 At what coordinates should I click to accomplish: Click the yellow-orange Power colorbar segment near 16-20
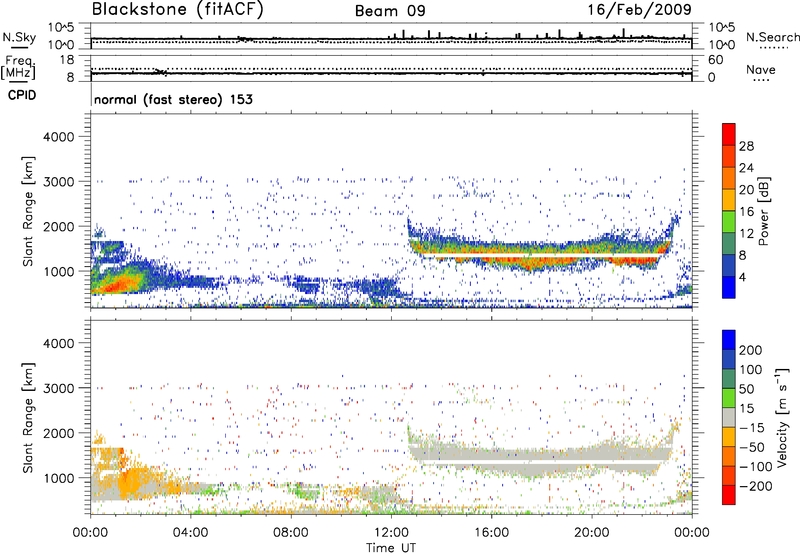(x=729, y=199)
